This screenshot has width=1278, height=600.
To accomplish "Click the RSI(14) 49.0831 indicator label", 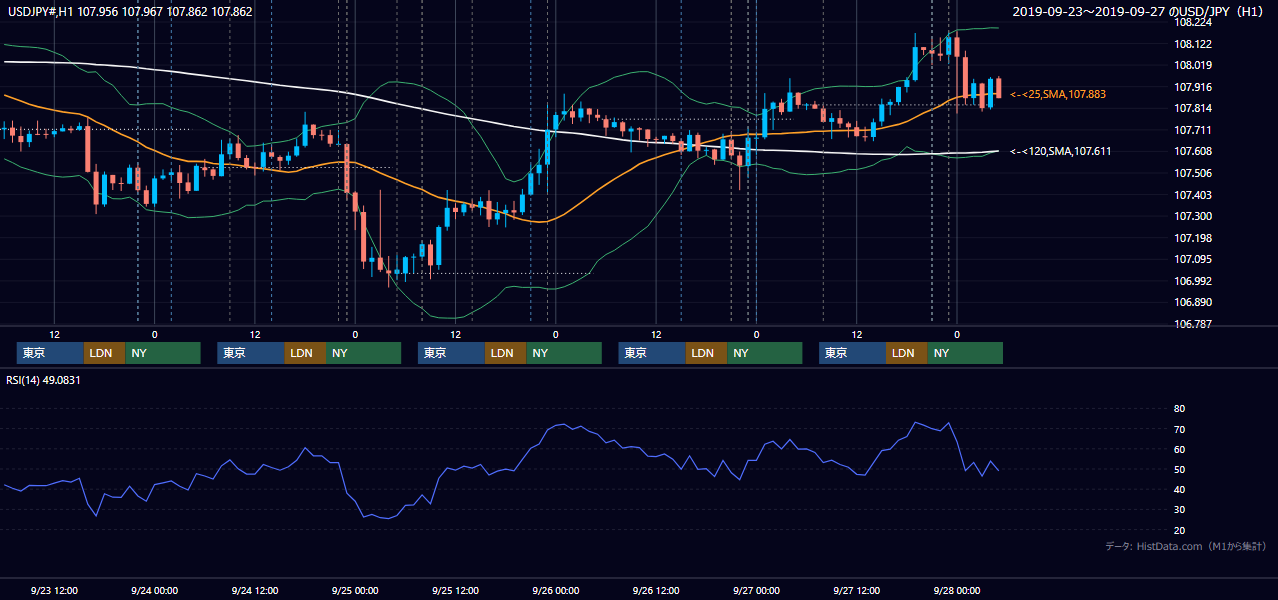I will pyautogui.click(x=43, y=380).
